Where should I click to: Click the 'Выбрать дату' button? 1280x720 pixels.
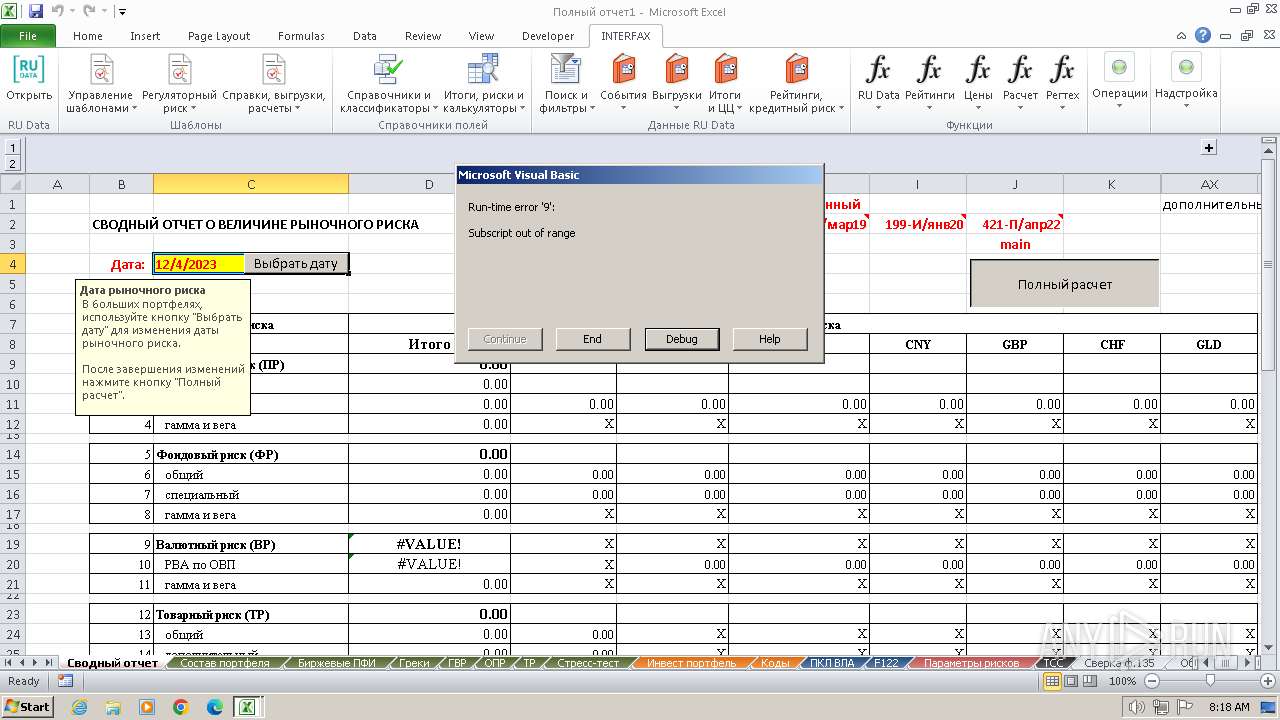pos(296,264)
